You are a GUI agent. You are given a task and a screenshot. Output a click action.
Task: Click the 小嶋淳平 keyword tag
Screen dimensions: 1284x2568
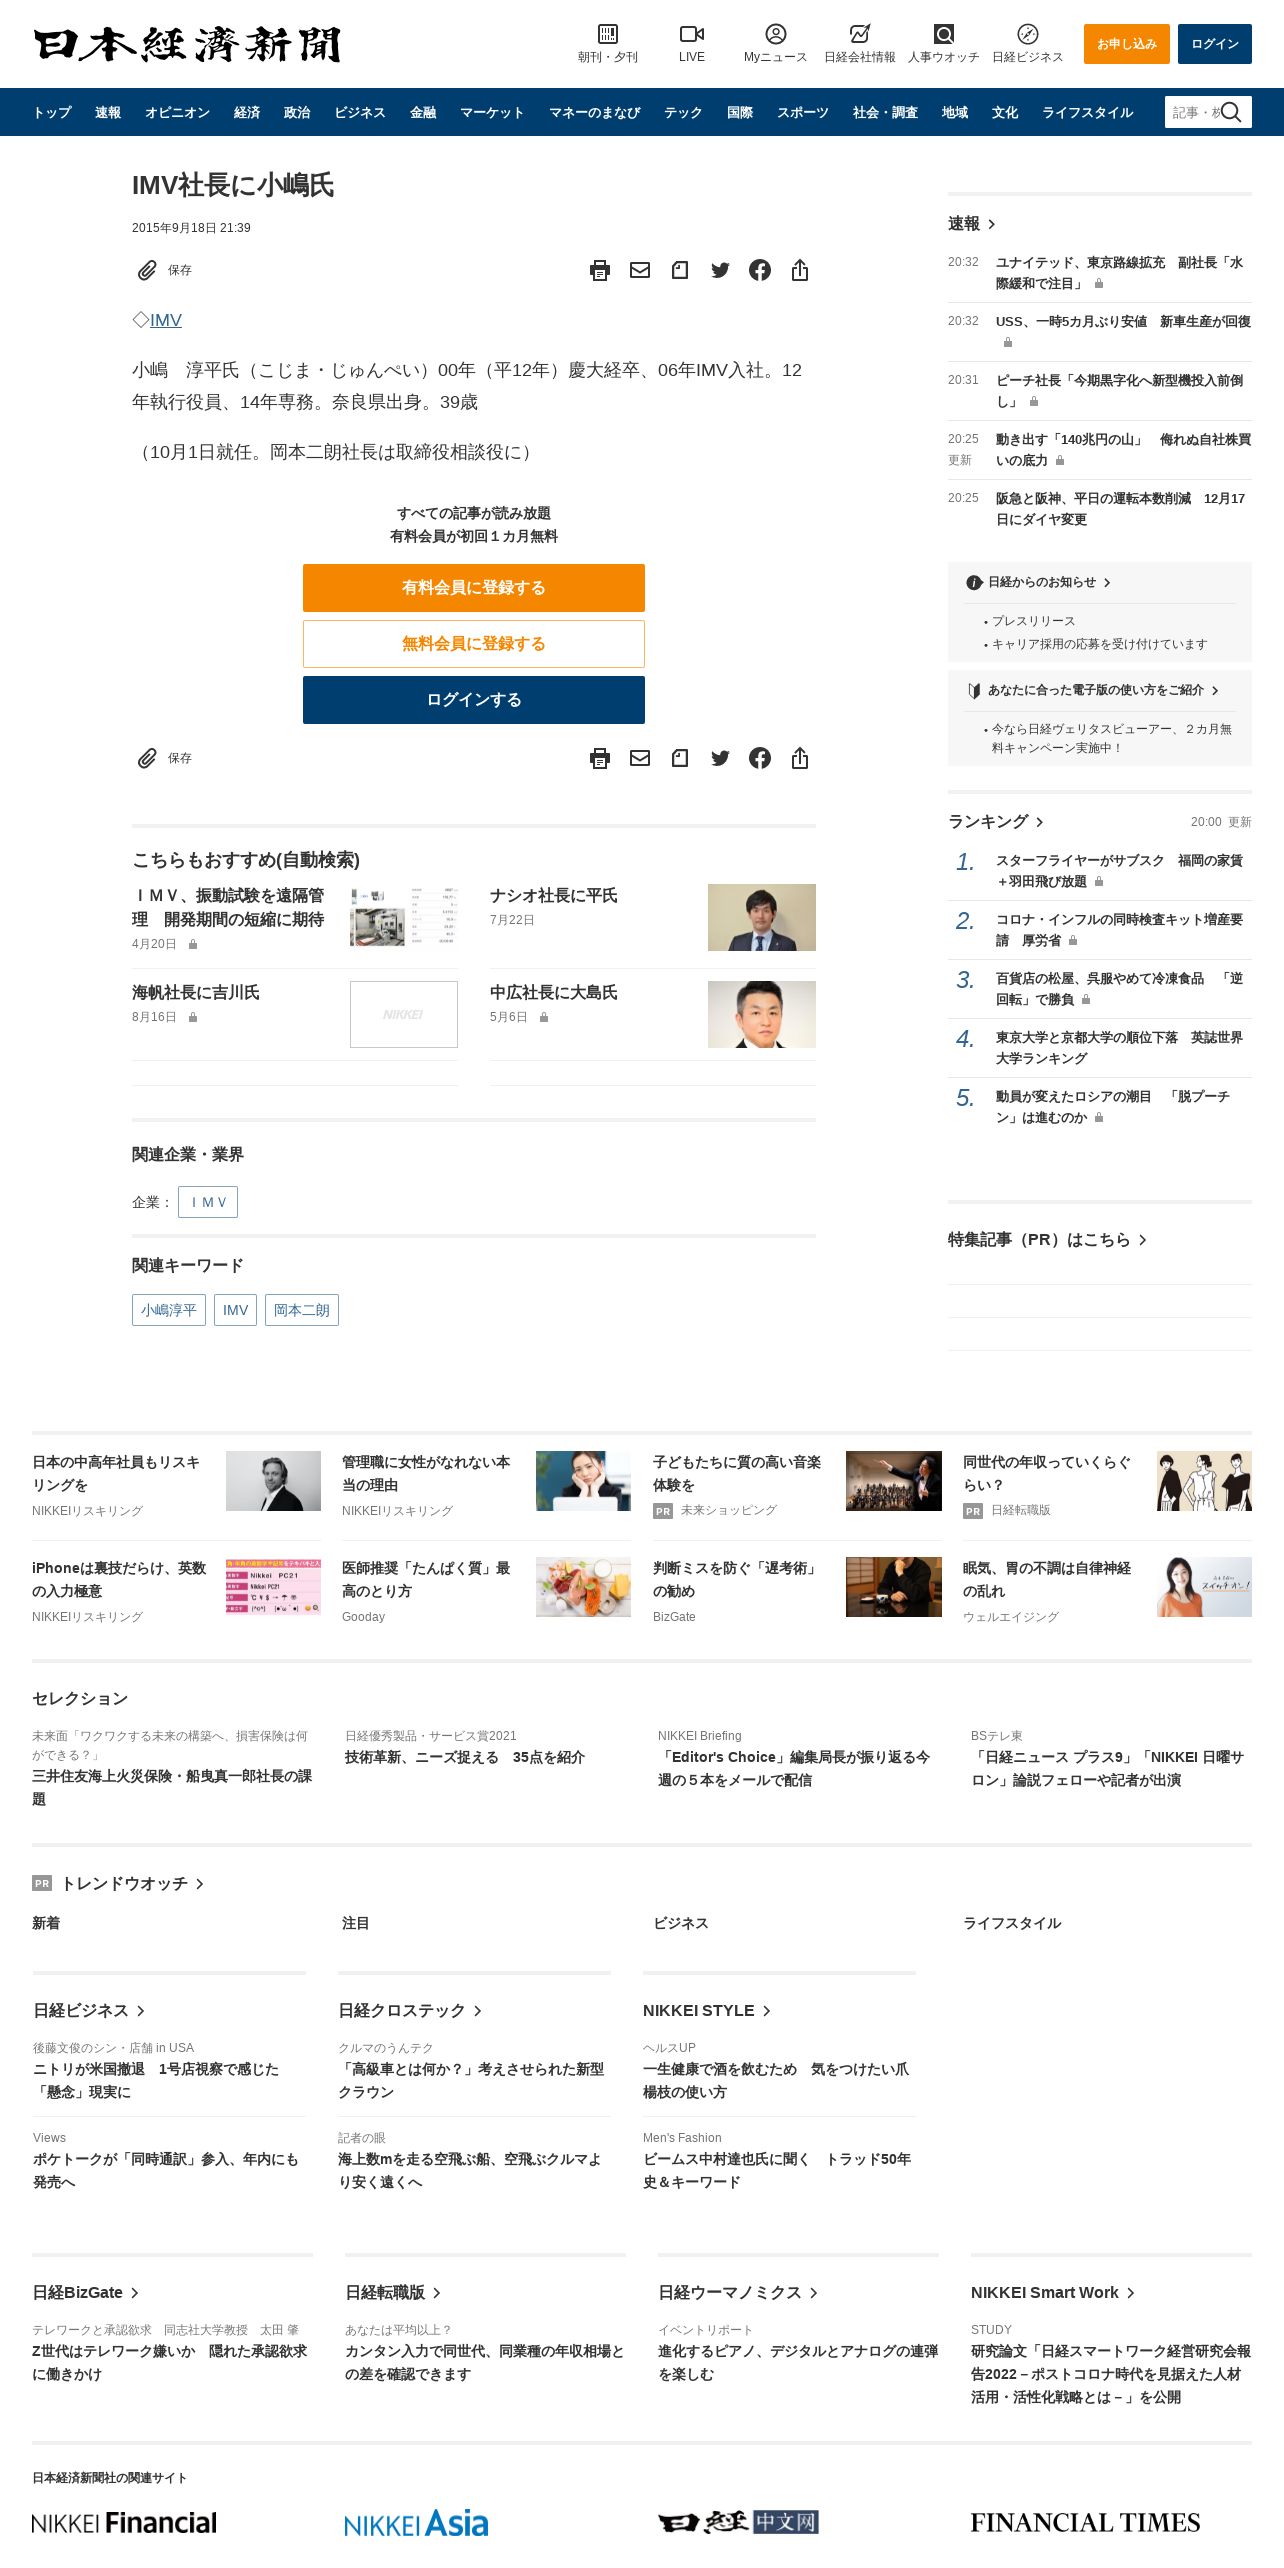coord(169,1310)
